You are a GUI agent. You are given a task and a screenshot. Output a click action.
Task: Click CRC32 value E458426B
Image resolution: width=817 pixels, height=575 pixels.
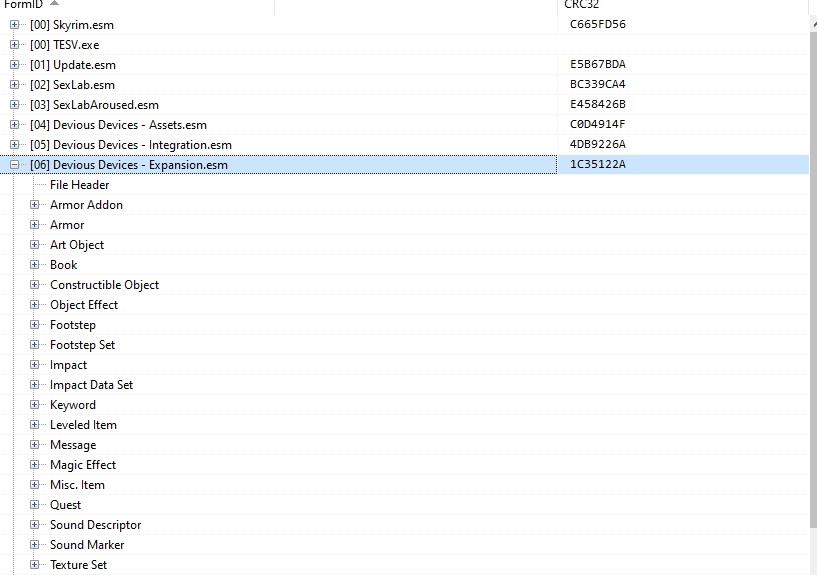pyautogui.click(x=598, y=104)
